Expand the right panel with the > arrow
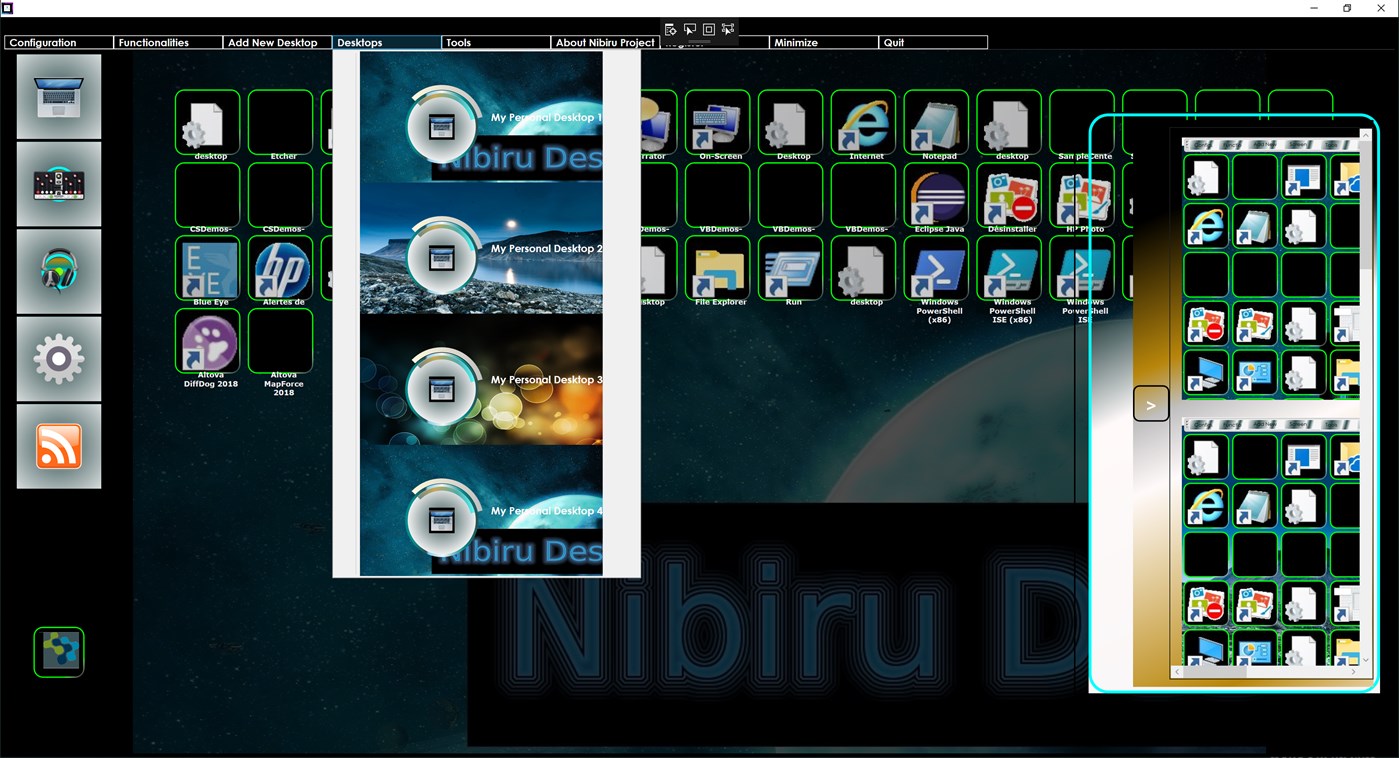Image resolution: width=1399 pixels, height=758 pixels. point(1151,403)
